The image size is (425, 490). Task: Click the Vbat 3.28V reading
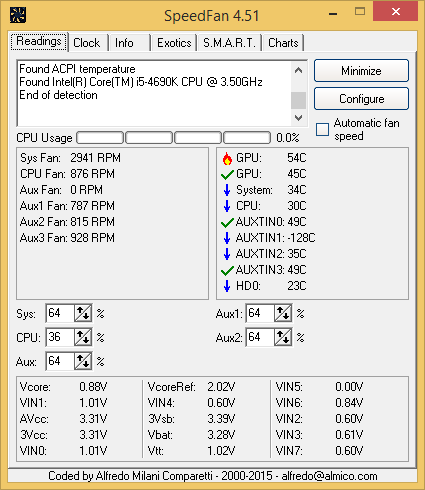(191, 435)
